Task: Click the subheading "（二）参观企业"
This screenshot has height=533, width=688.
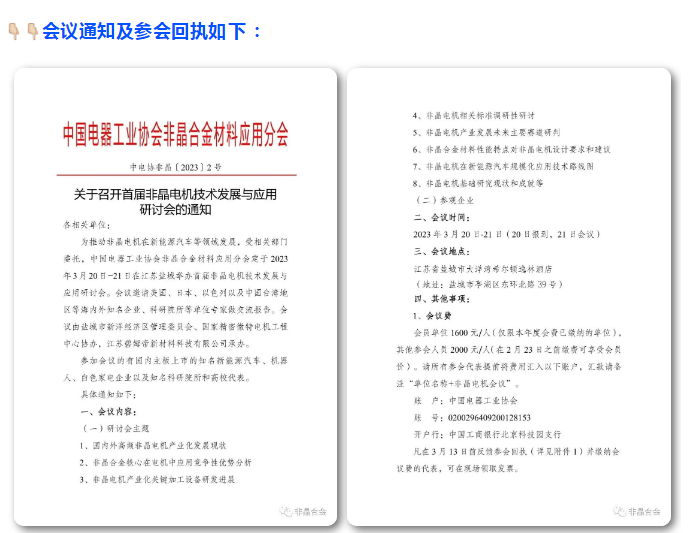Action: click(444, 200)
